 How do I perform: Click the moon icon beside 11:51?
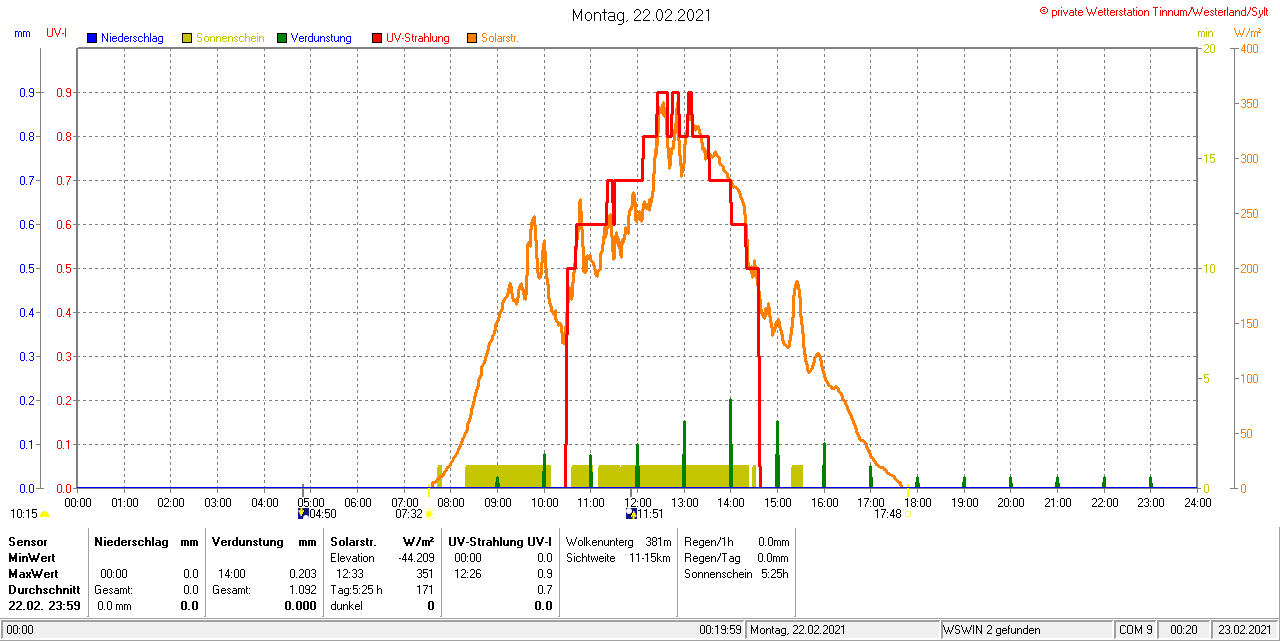click(x=631, y=513)
